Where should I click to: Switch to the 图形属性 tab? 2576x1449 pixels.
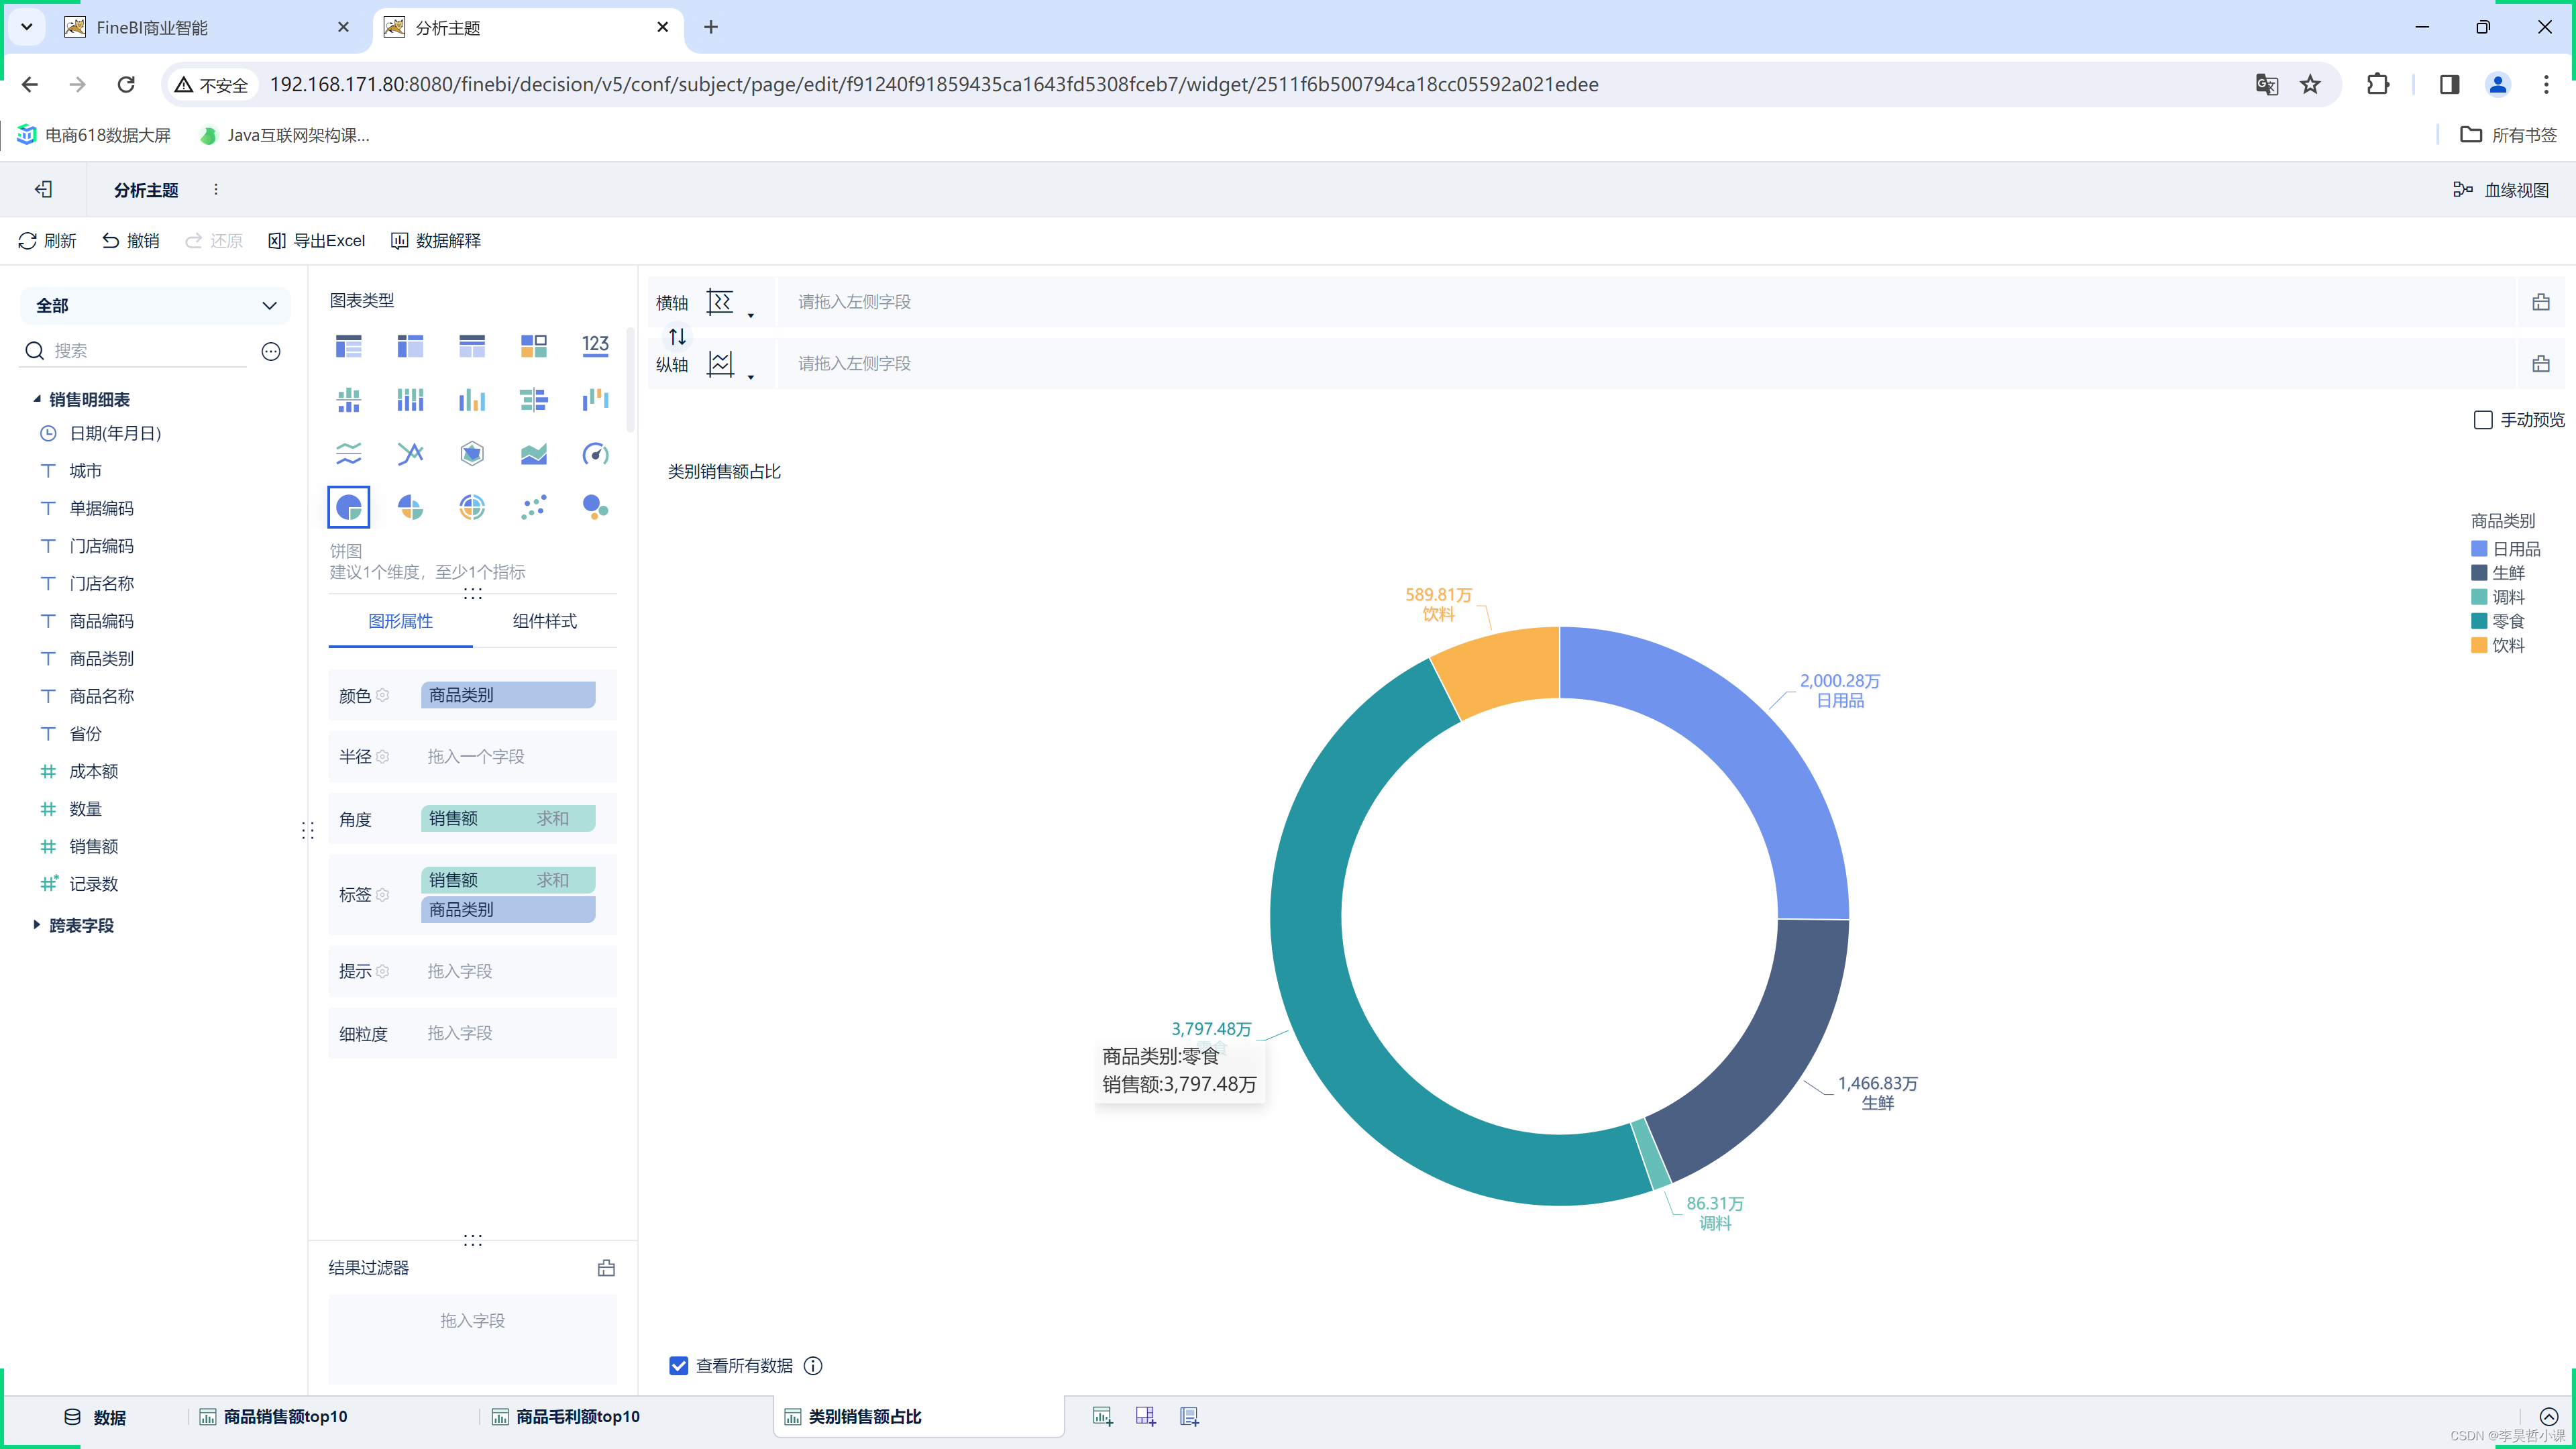400,621
